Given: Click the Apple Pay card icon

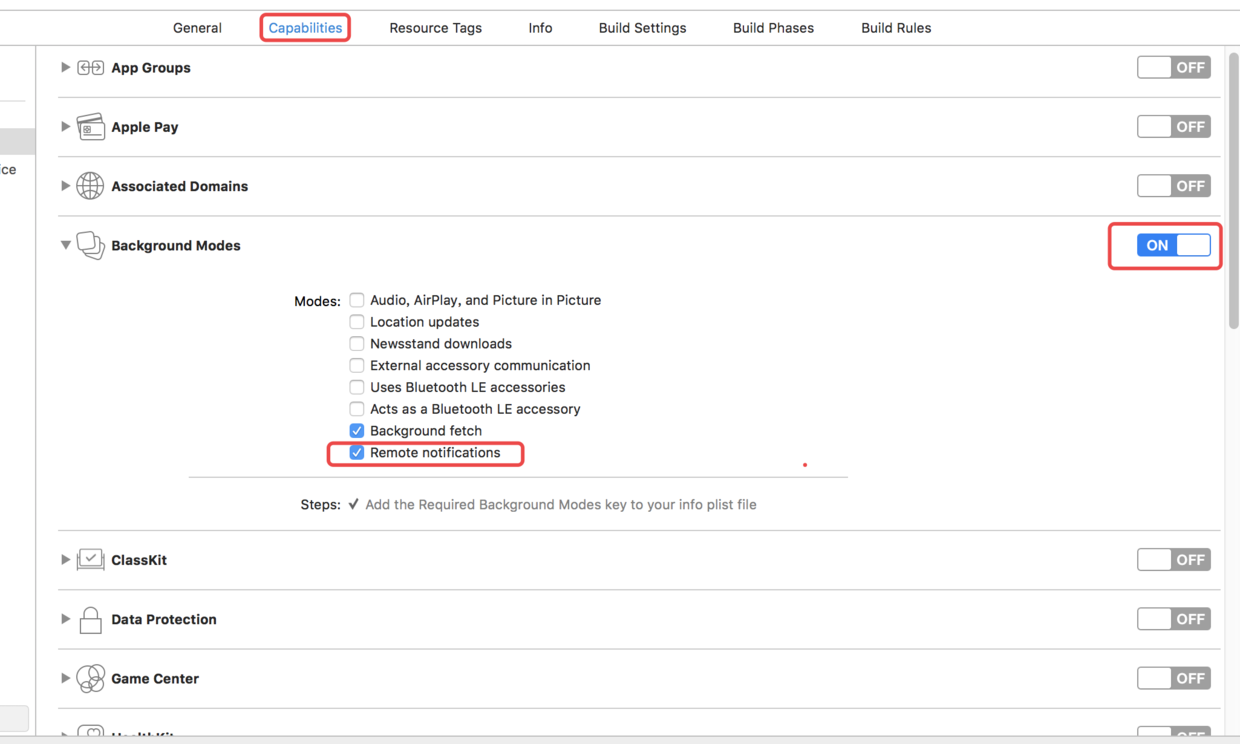Looking at the screenshot, I should click(90, 127).
